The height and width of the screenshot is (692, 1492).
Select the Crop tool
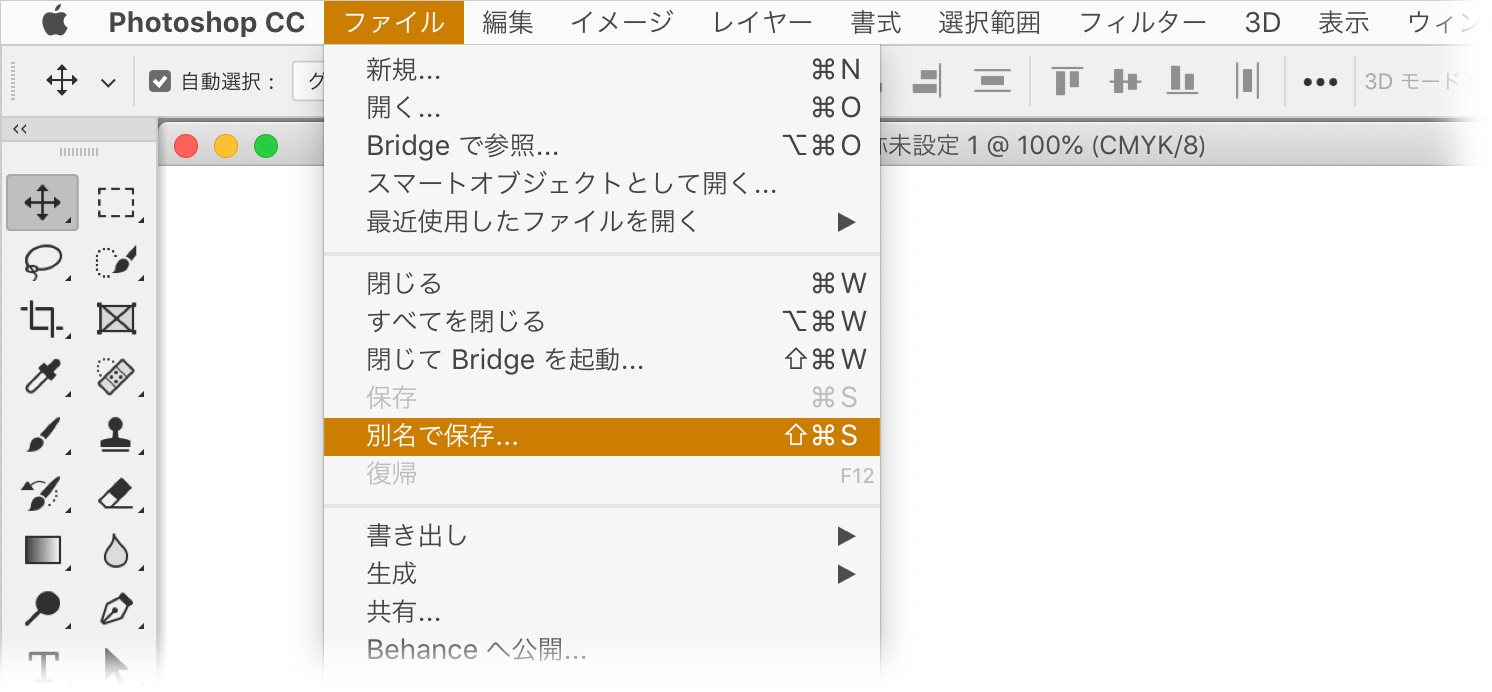click(42, 319)
